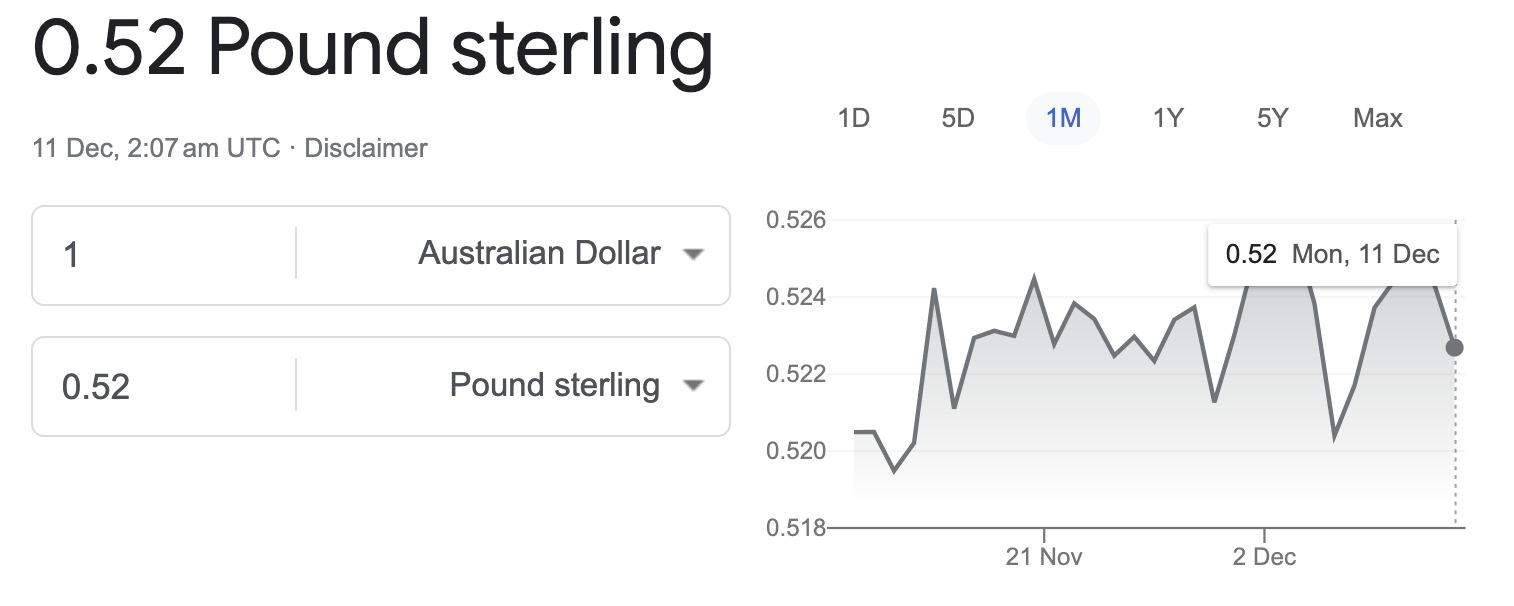Click the 2 Dec axis marker
Viewport: 1514px width, 606px height.
point(1264,557)
